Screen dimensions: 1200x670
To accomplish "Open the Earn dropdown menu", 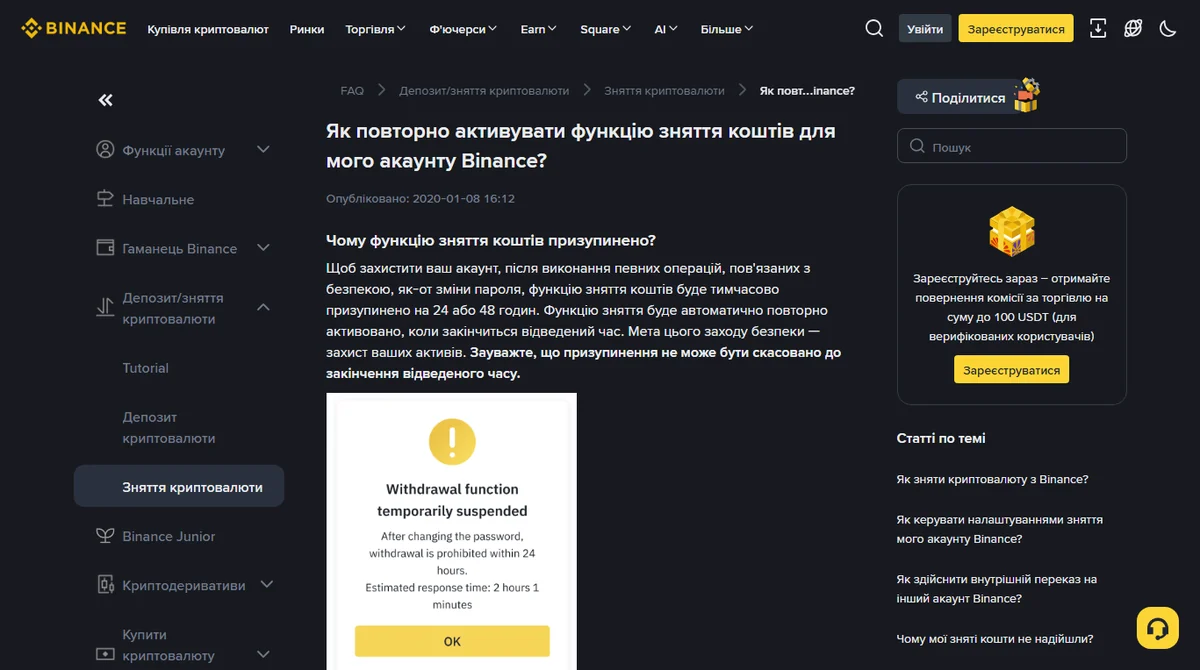I will click(x=539, y=29).
